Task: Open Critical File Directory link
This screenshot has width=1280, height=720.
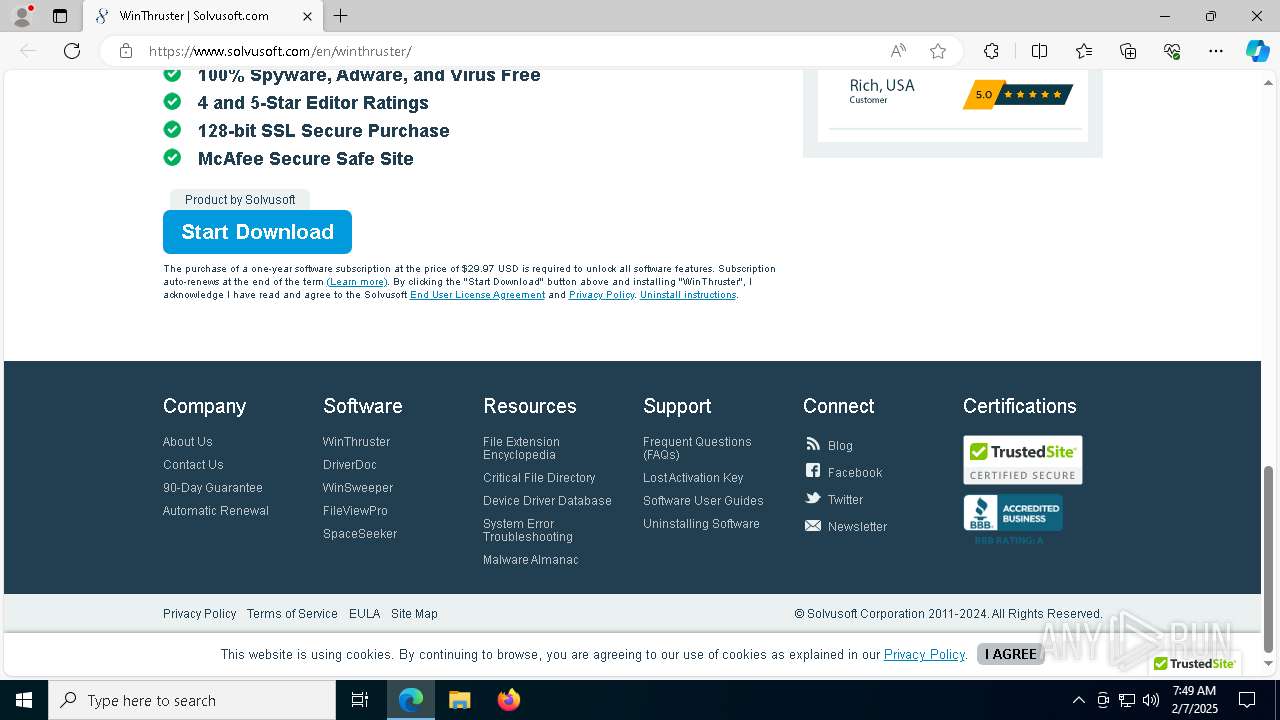Action: click(539, 478)
